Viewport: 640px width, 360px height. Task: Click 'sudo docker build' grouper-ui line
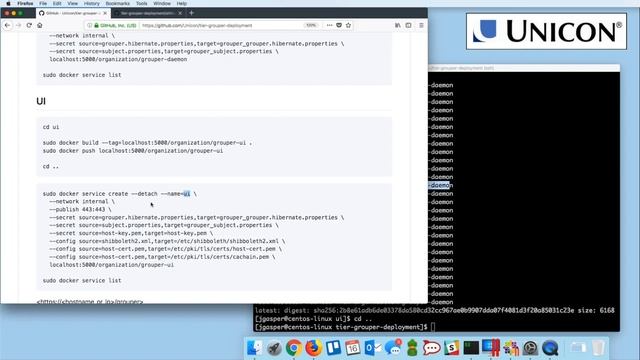pyautogui.click(x=147, y=143)
